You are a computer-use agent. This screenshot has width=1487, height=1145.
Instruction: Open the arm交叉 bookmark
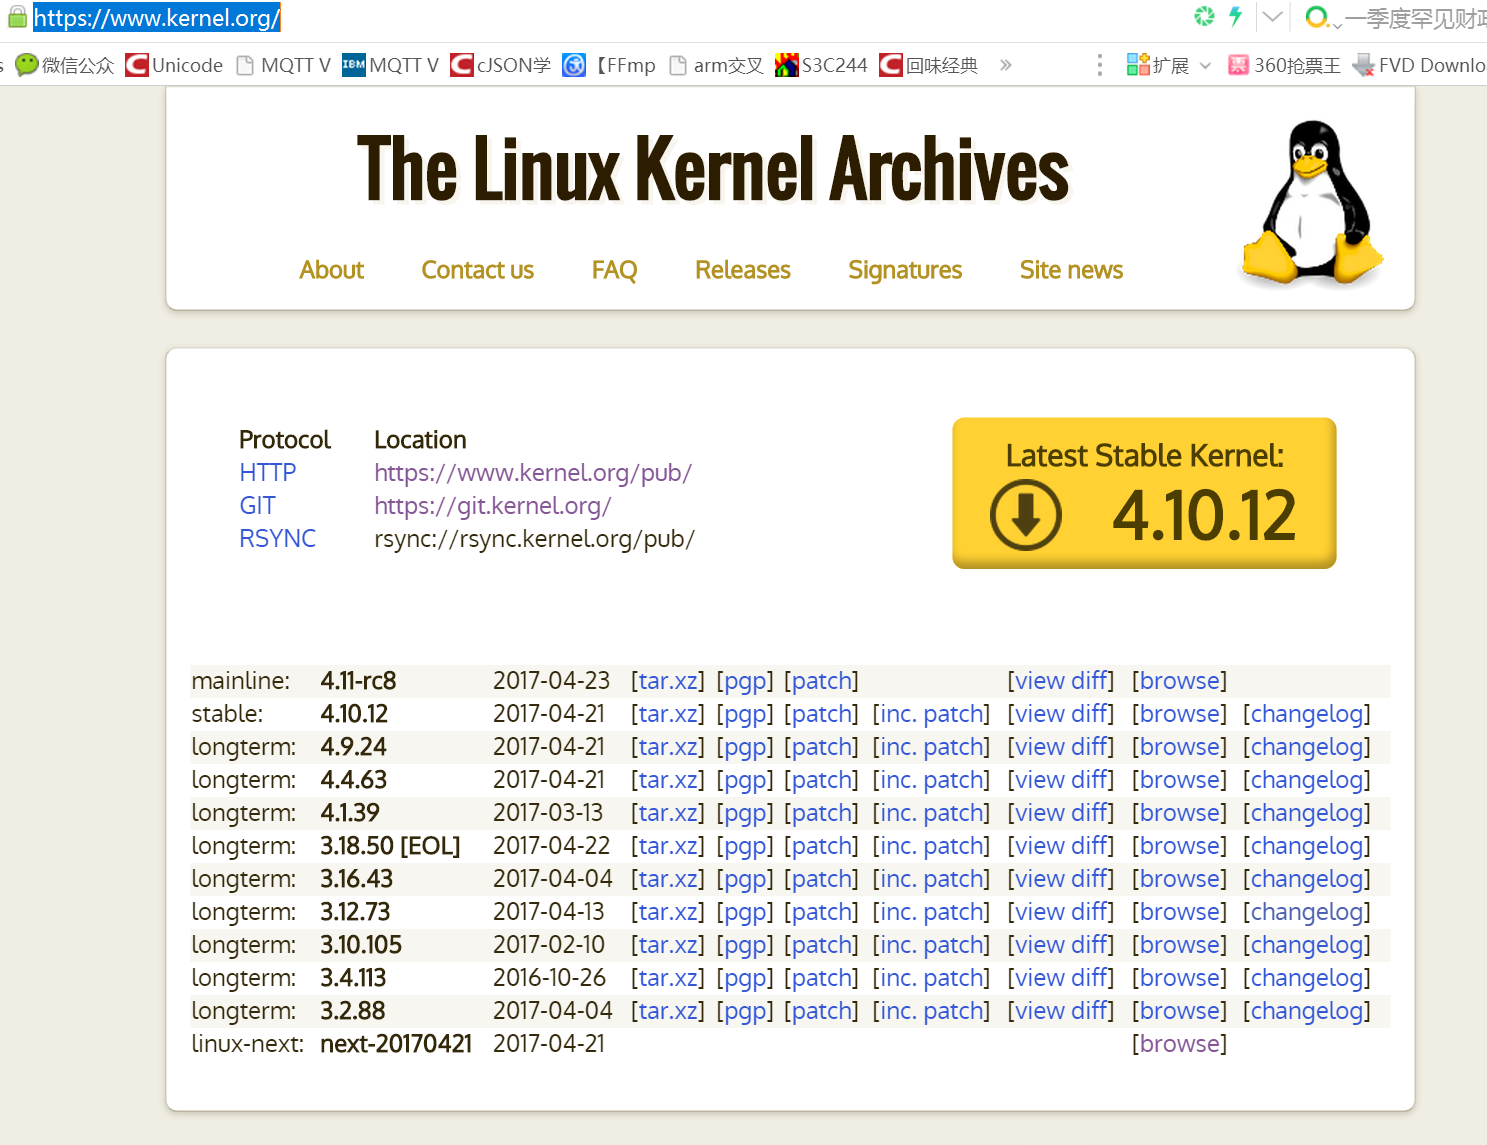[x=716, y=65]
